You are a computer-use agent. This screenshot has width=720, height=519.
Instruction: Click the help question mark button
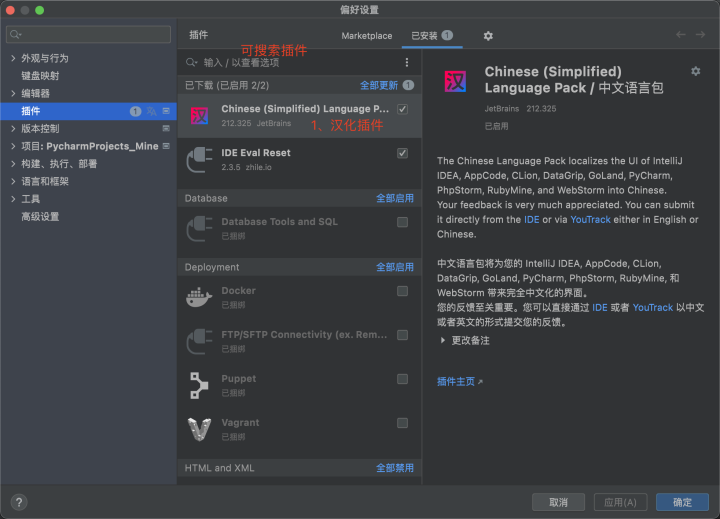(x=19, y=502)
